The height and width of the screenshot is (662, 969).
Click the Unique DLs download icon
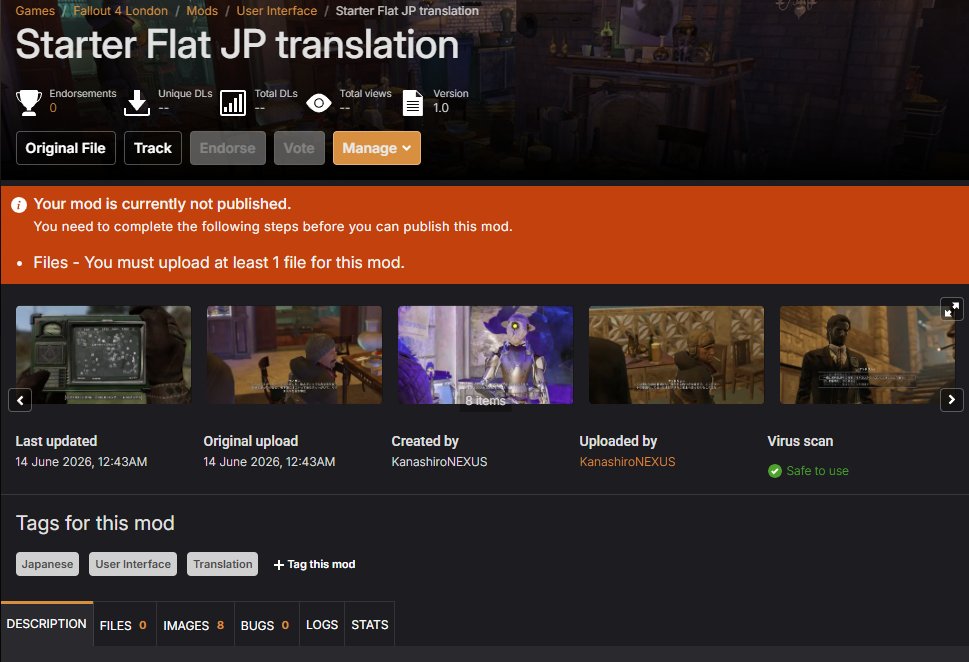[x=137, y=102]
